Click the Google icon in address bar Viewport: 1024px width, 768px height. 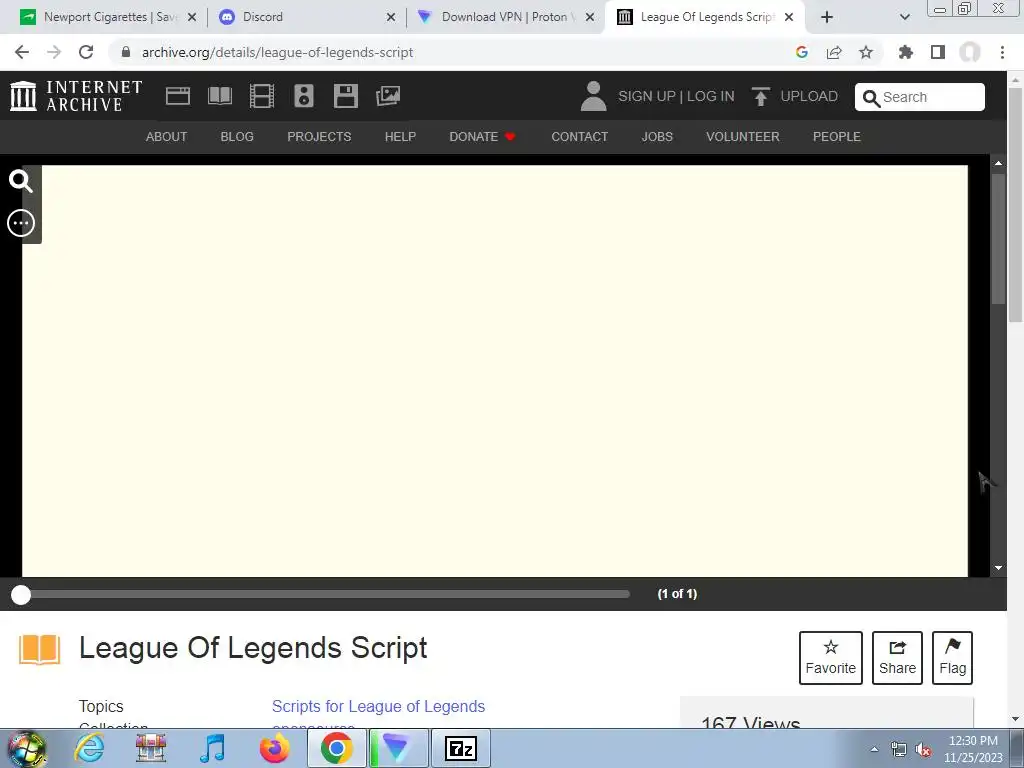[802, 52]
